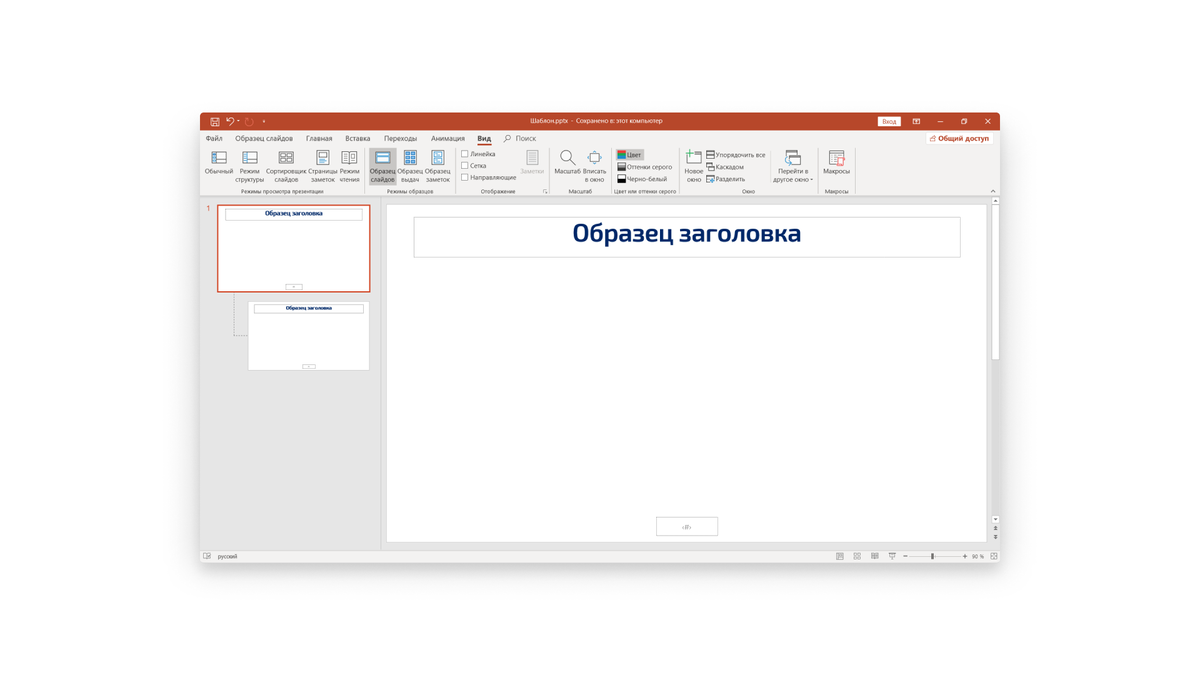The height and width of the screenshot is (675, 1200).
Task: Click the Save icon in quick access toolbar
Action: coord(215,121)
